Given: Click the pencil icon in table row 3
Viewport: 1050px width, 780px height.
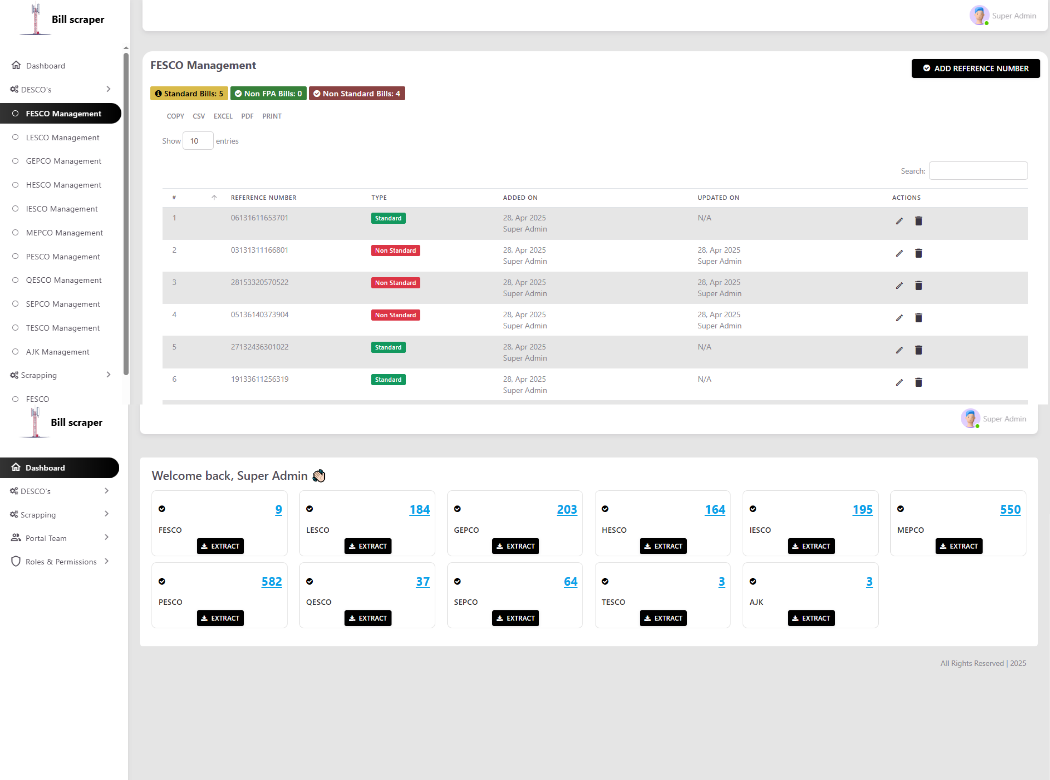Looking at the screenshot, I should coord(899,285).
